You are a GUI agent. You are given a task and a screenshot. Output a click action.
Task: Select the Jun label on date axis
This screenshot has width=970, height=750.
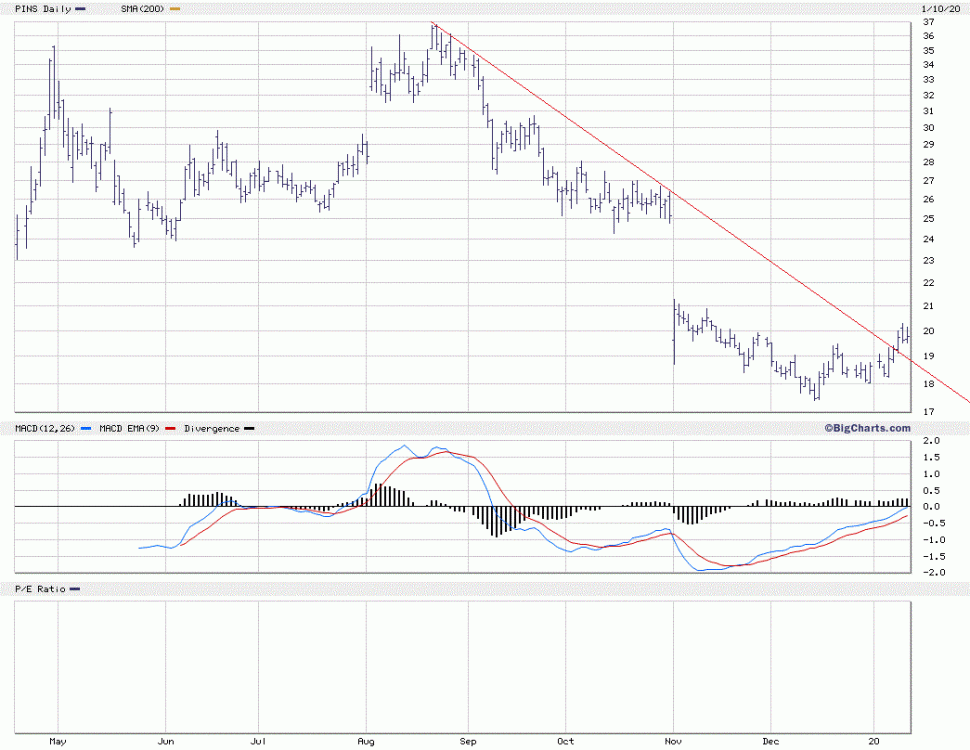click(x=166, y=741)
